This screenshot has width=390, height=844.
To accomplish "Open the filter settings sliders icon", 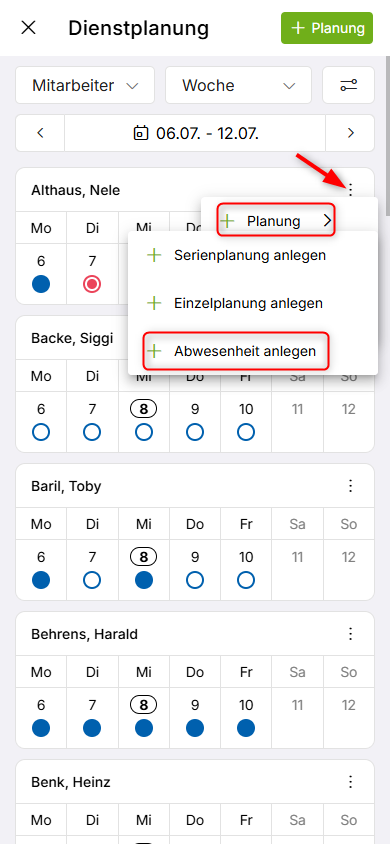I will point(348,85).
